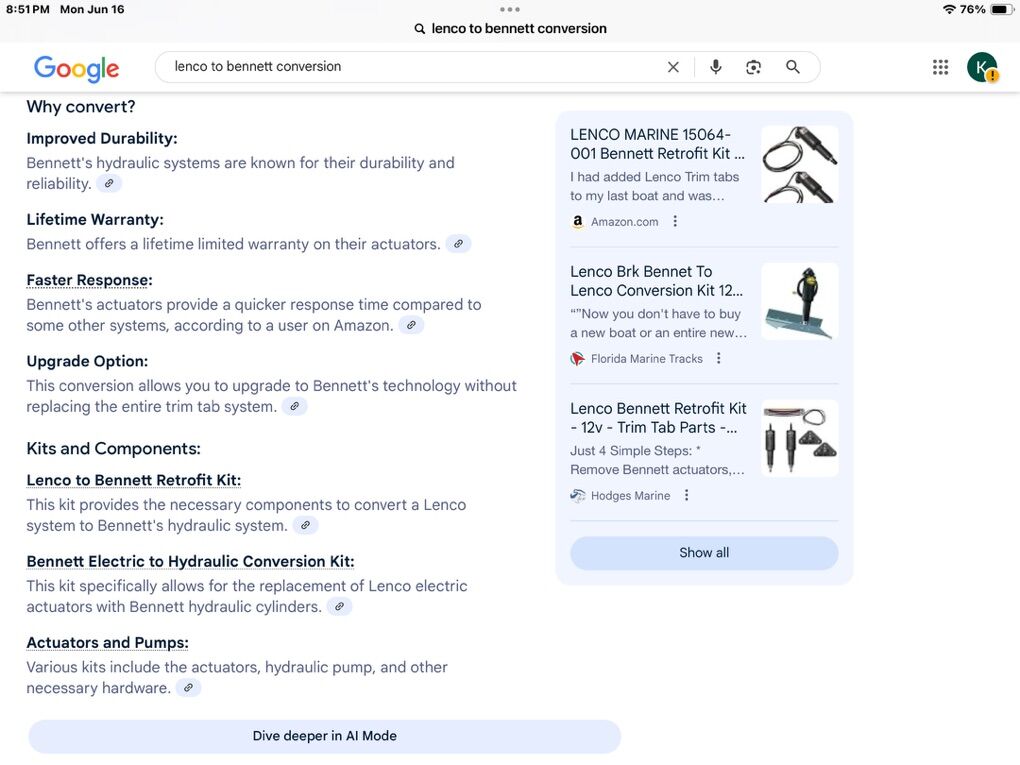
Task: Click into the Google search input field
Action: click(400, 67)
